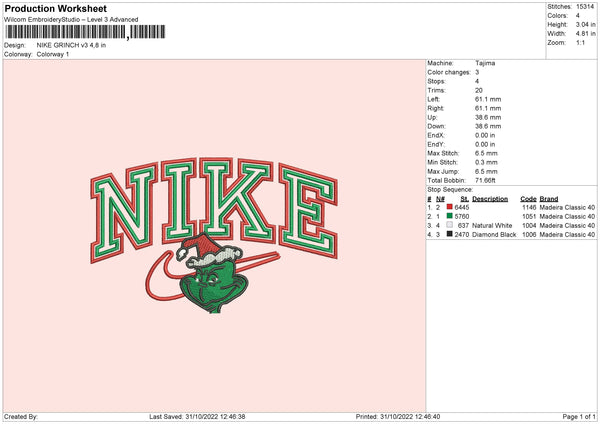This screenshot has width=600, height=424.
Task: Click the EndX value '0.00 in'
Action: [485, 135]
